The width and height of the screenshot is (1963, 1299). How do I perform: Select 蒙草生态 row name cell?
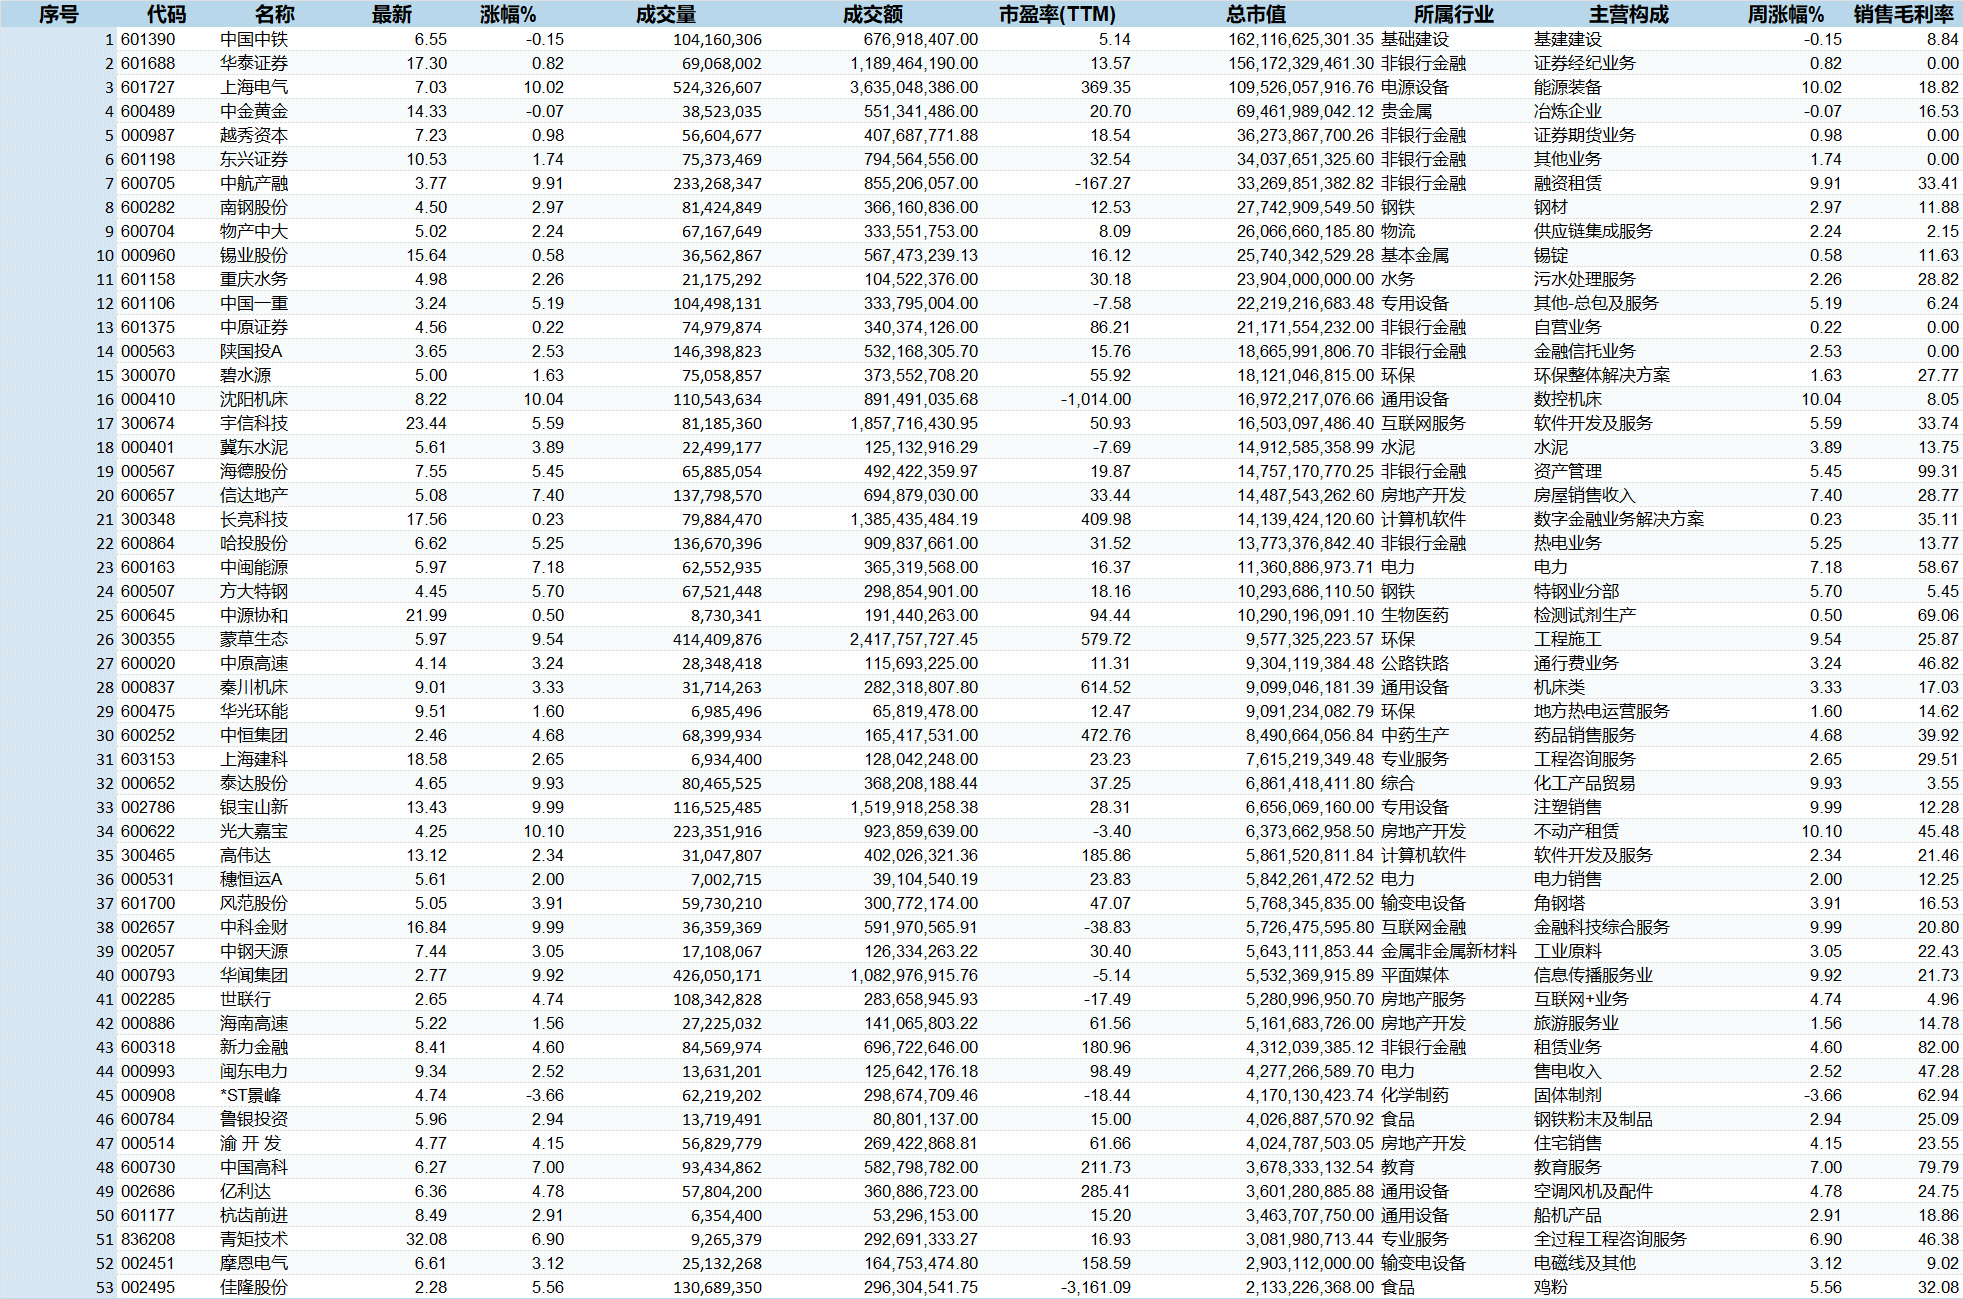(254, 639)
